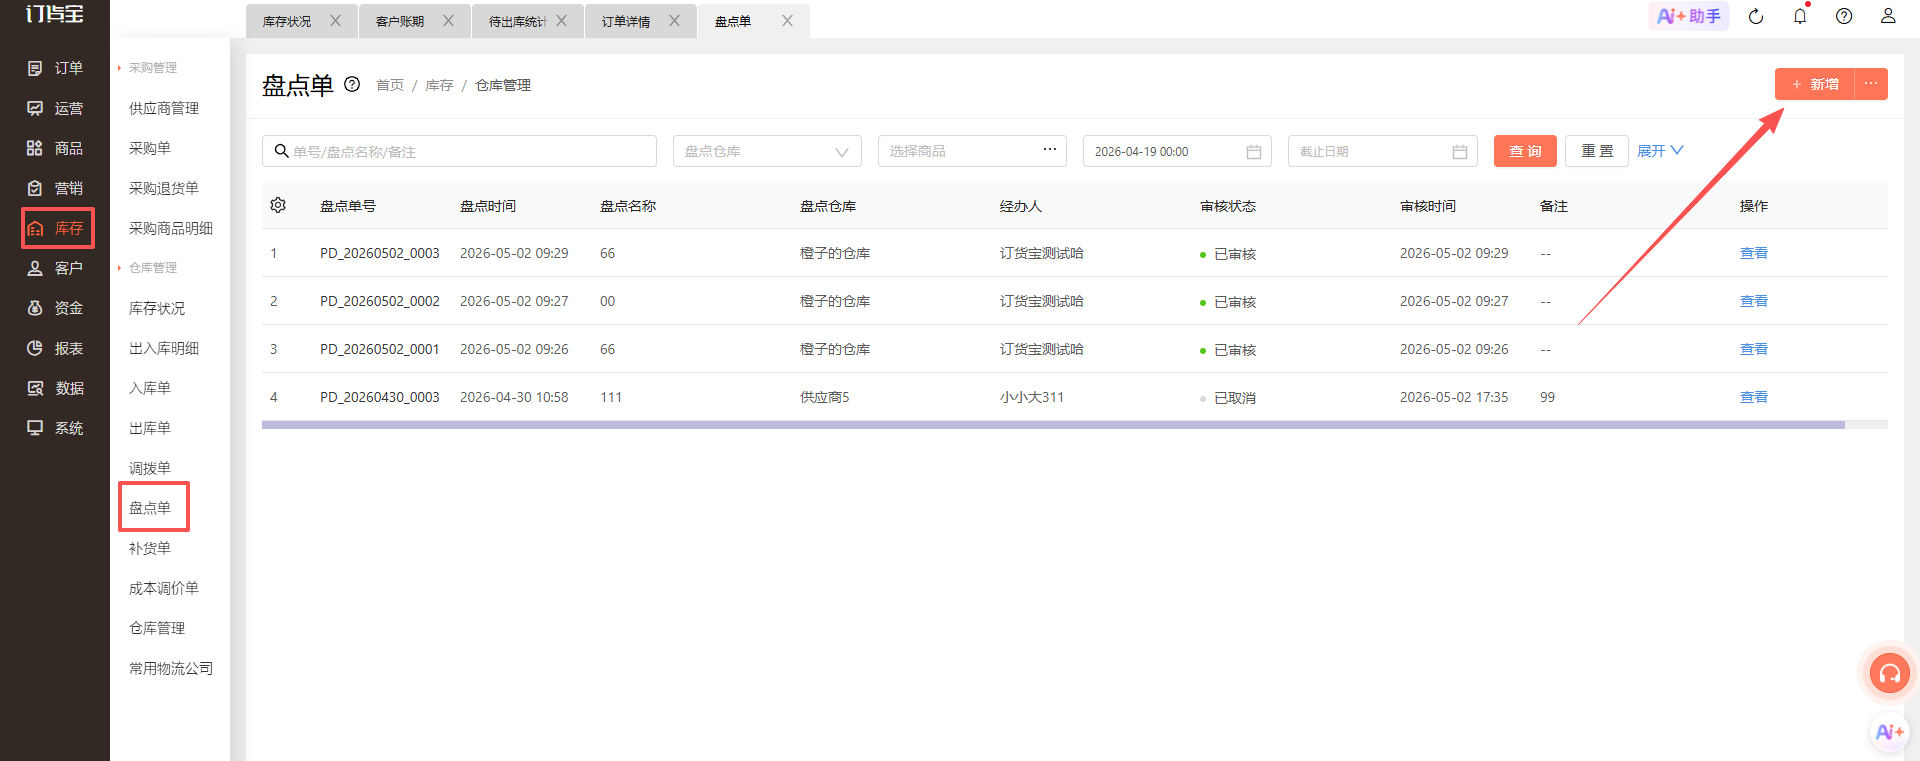Viewport: 1920px width, 761px height.
Task: Open the customer service headset widget
Action: click(1889, 674)
